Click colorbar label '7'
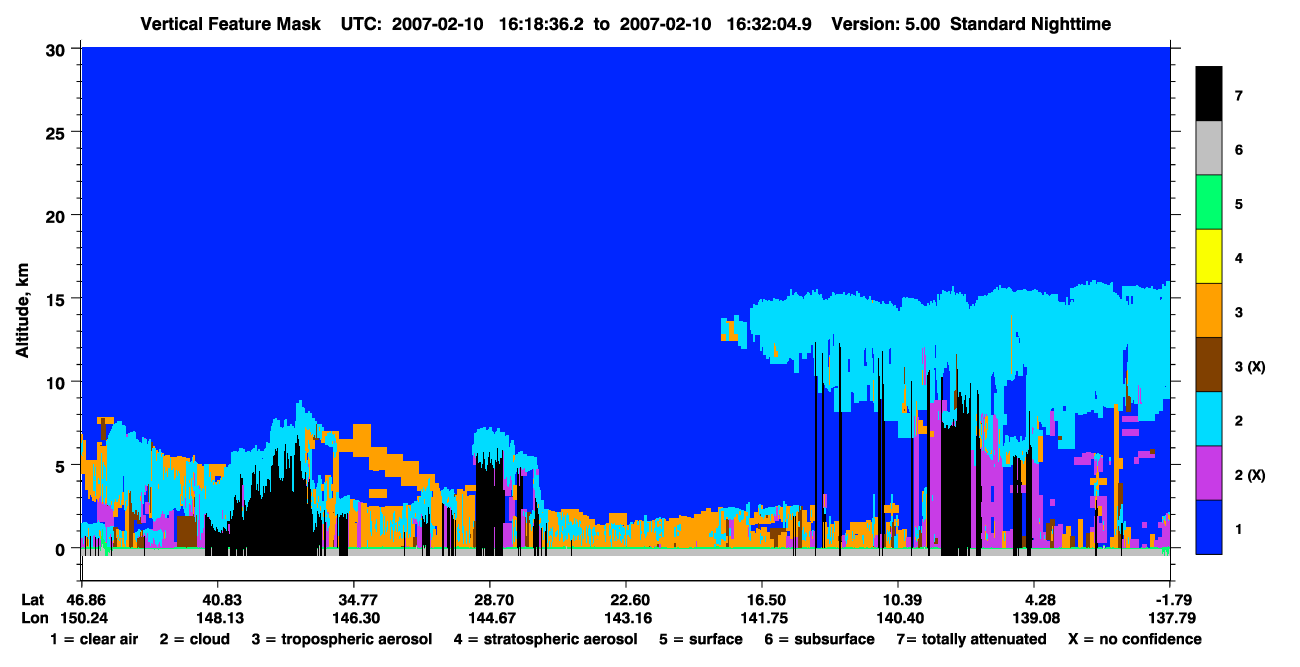The width and height of the screenshot is (1300, 667). click(1239, 96)
